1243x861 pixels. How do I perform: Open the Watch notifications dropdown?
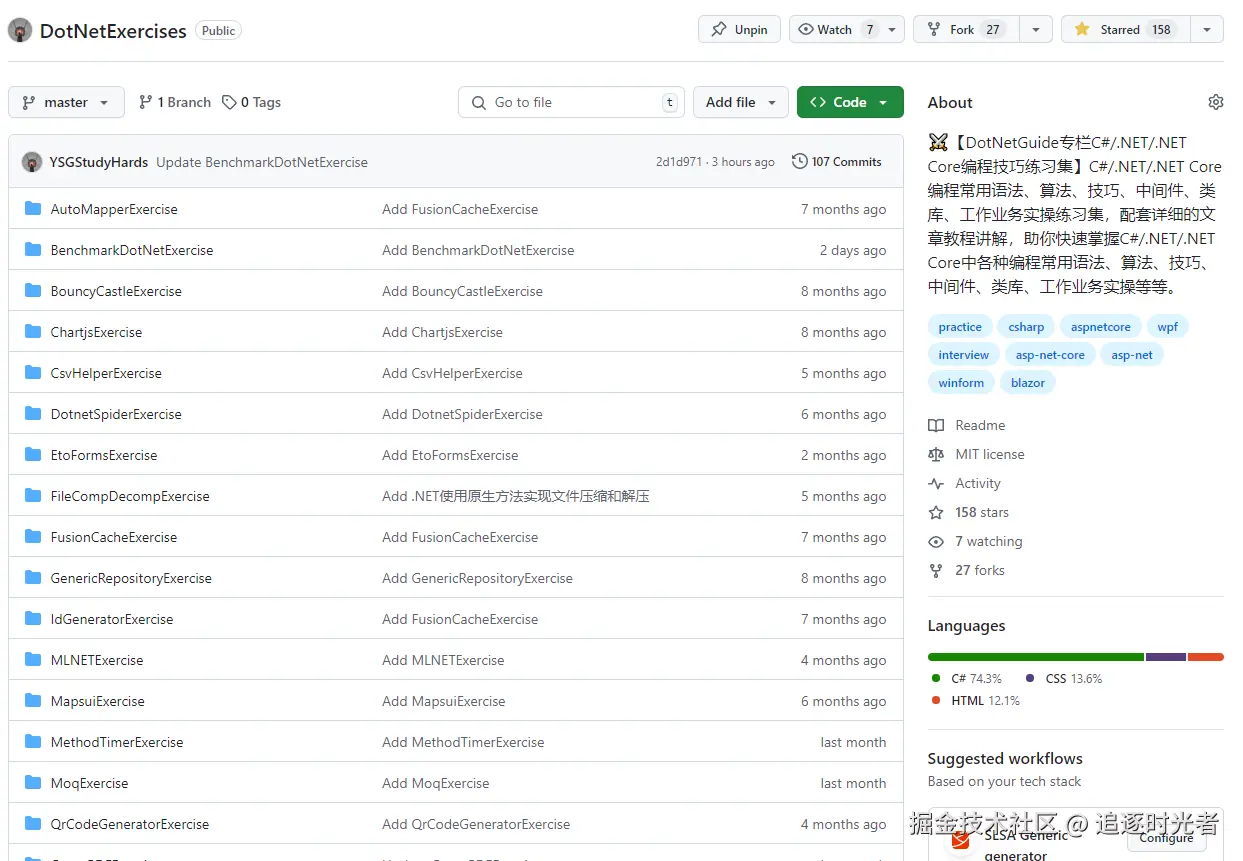coord(847,29)
